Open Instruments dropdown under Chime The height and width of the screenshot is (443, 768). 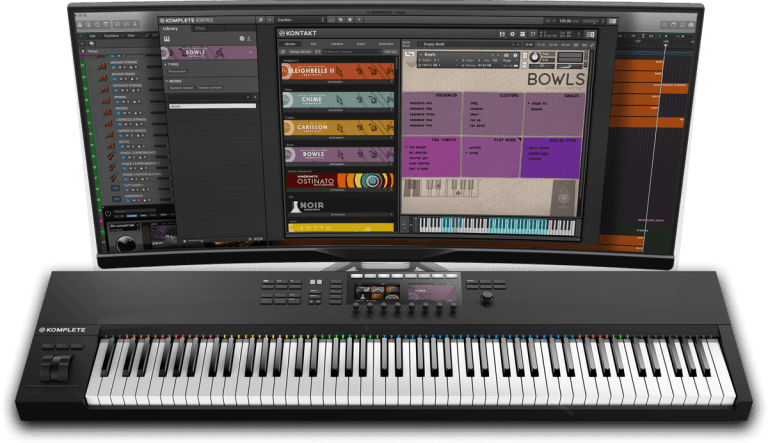coord(339,110)
